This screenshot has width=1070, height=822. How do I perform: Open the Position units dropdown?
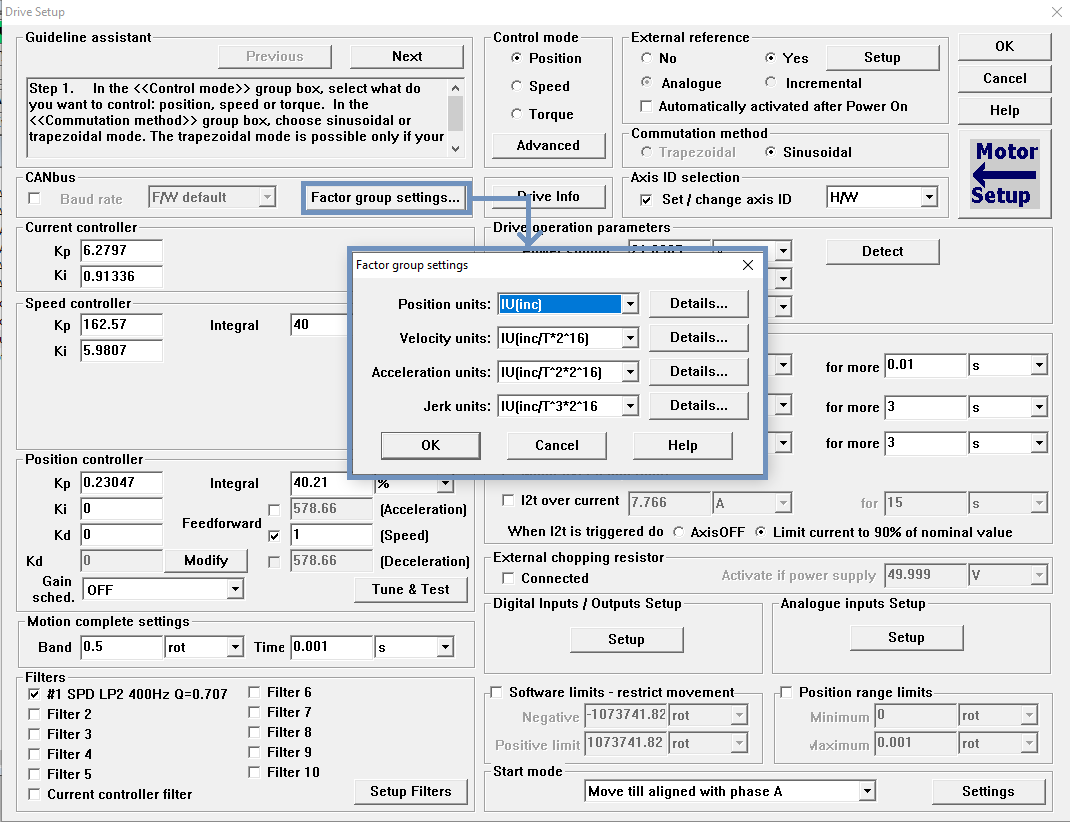click(x=630, y=304)
